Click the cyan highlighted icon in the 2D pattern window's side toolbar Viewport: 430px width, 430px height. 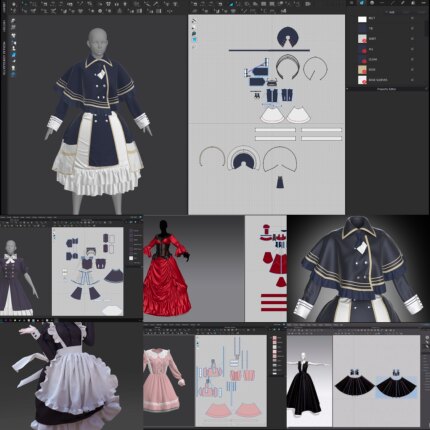pos(194,40)
